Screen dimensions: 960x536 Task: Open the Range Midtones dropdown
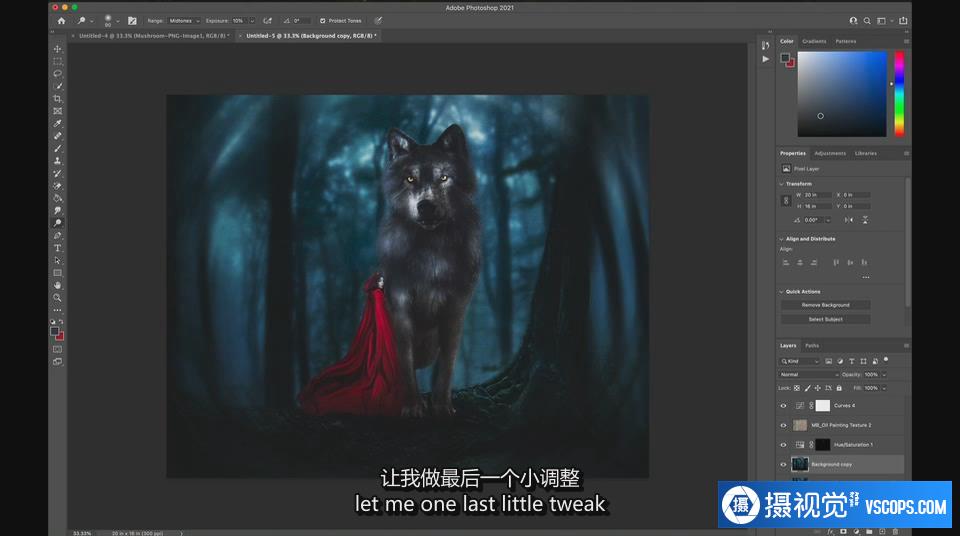(x=184, y=21)
